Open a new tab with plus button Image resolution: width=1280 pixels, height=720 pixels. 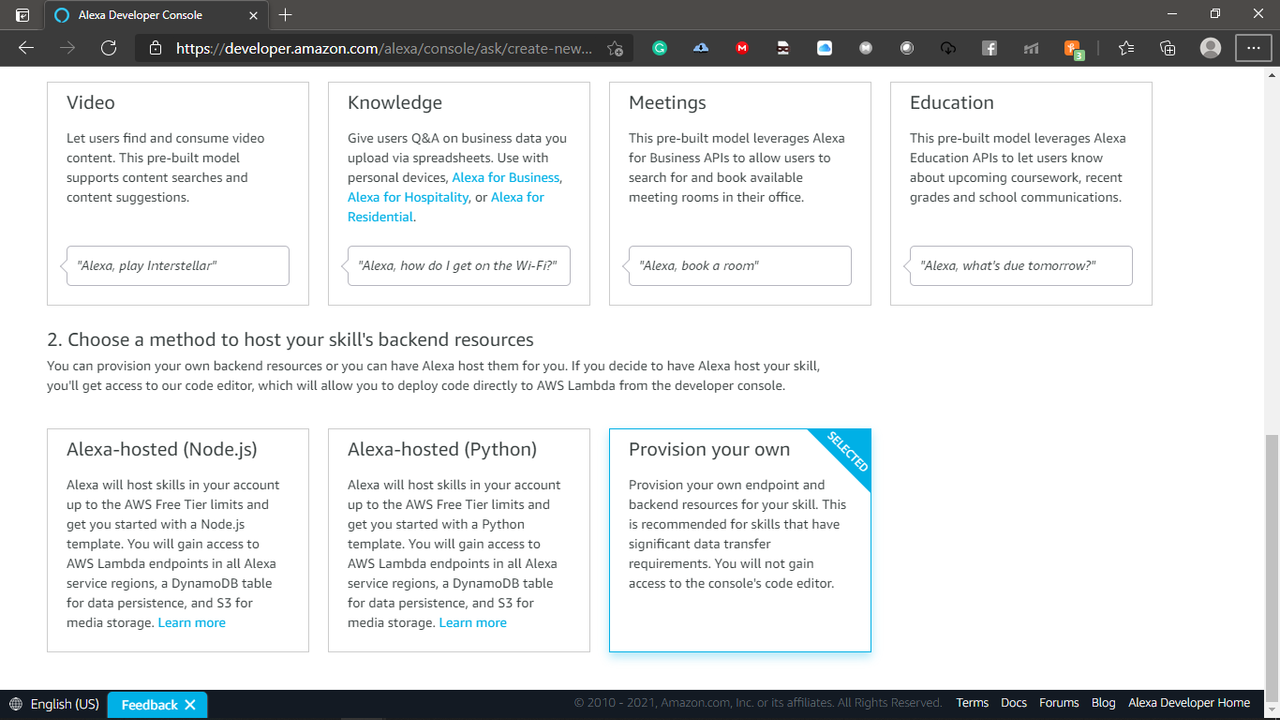pyautogui.click(x=286, y=15)
